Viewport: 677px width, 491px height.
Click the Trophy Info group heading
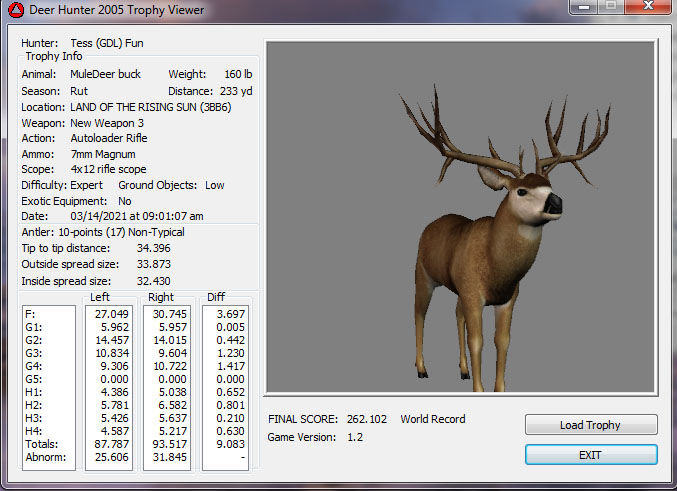[54, 56]
